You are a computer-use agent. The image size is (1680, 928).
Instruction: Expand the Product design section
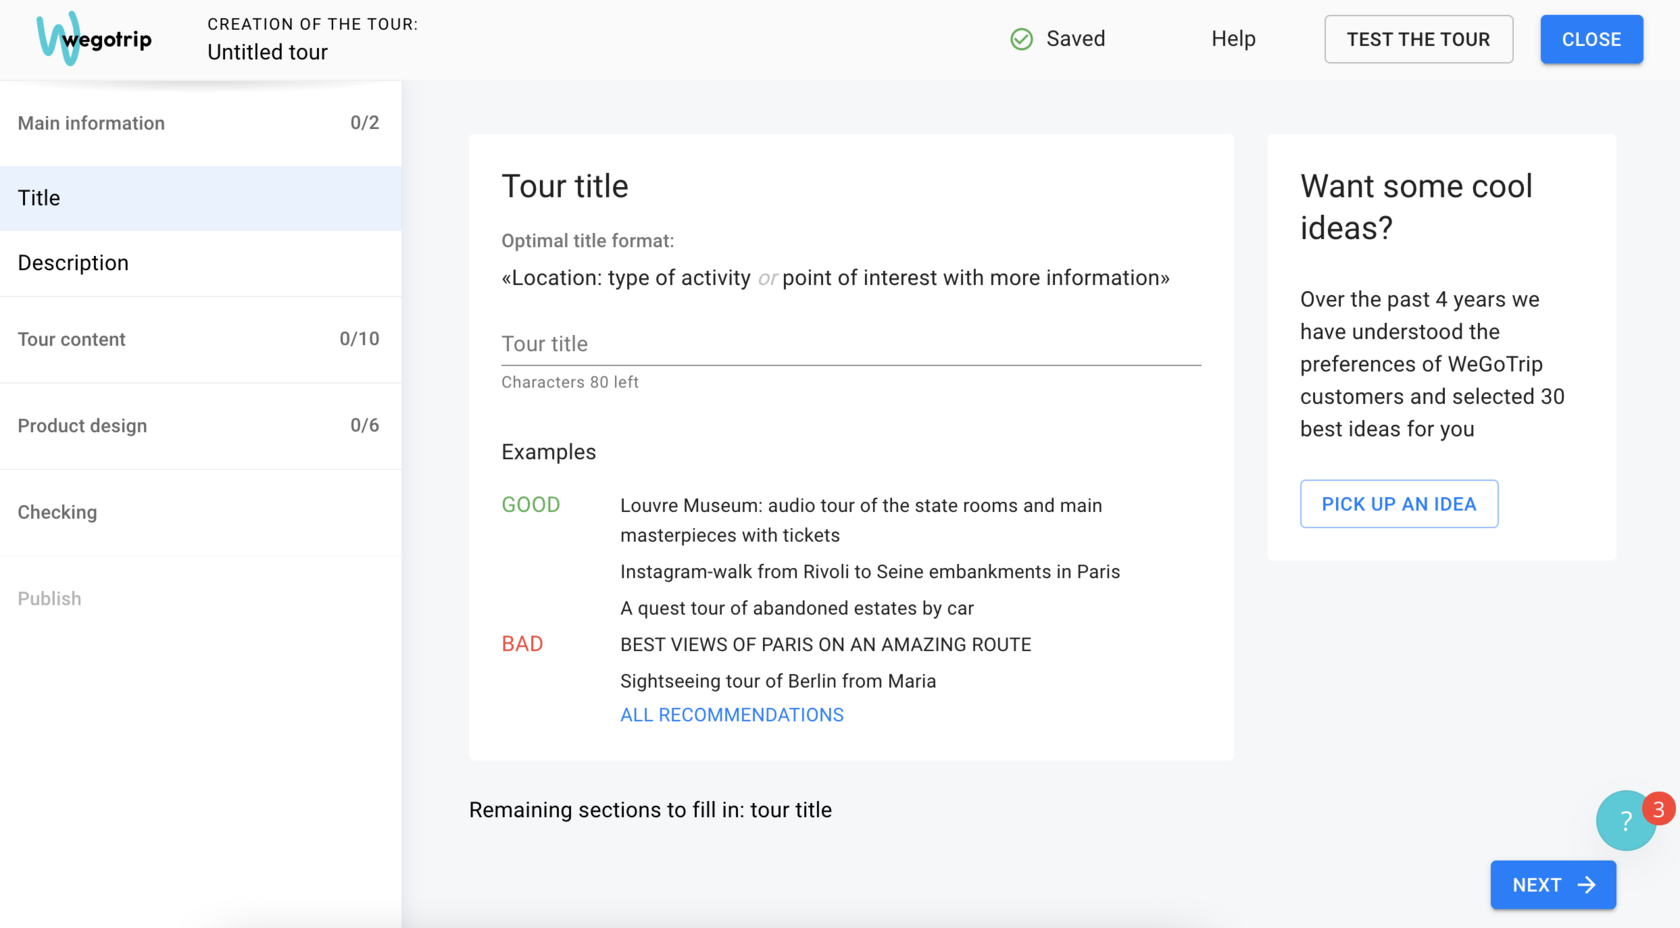[200, 426]
